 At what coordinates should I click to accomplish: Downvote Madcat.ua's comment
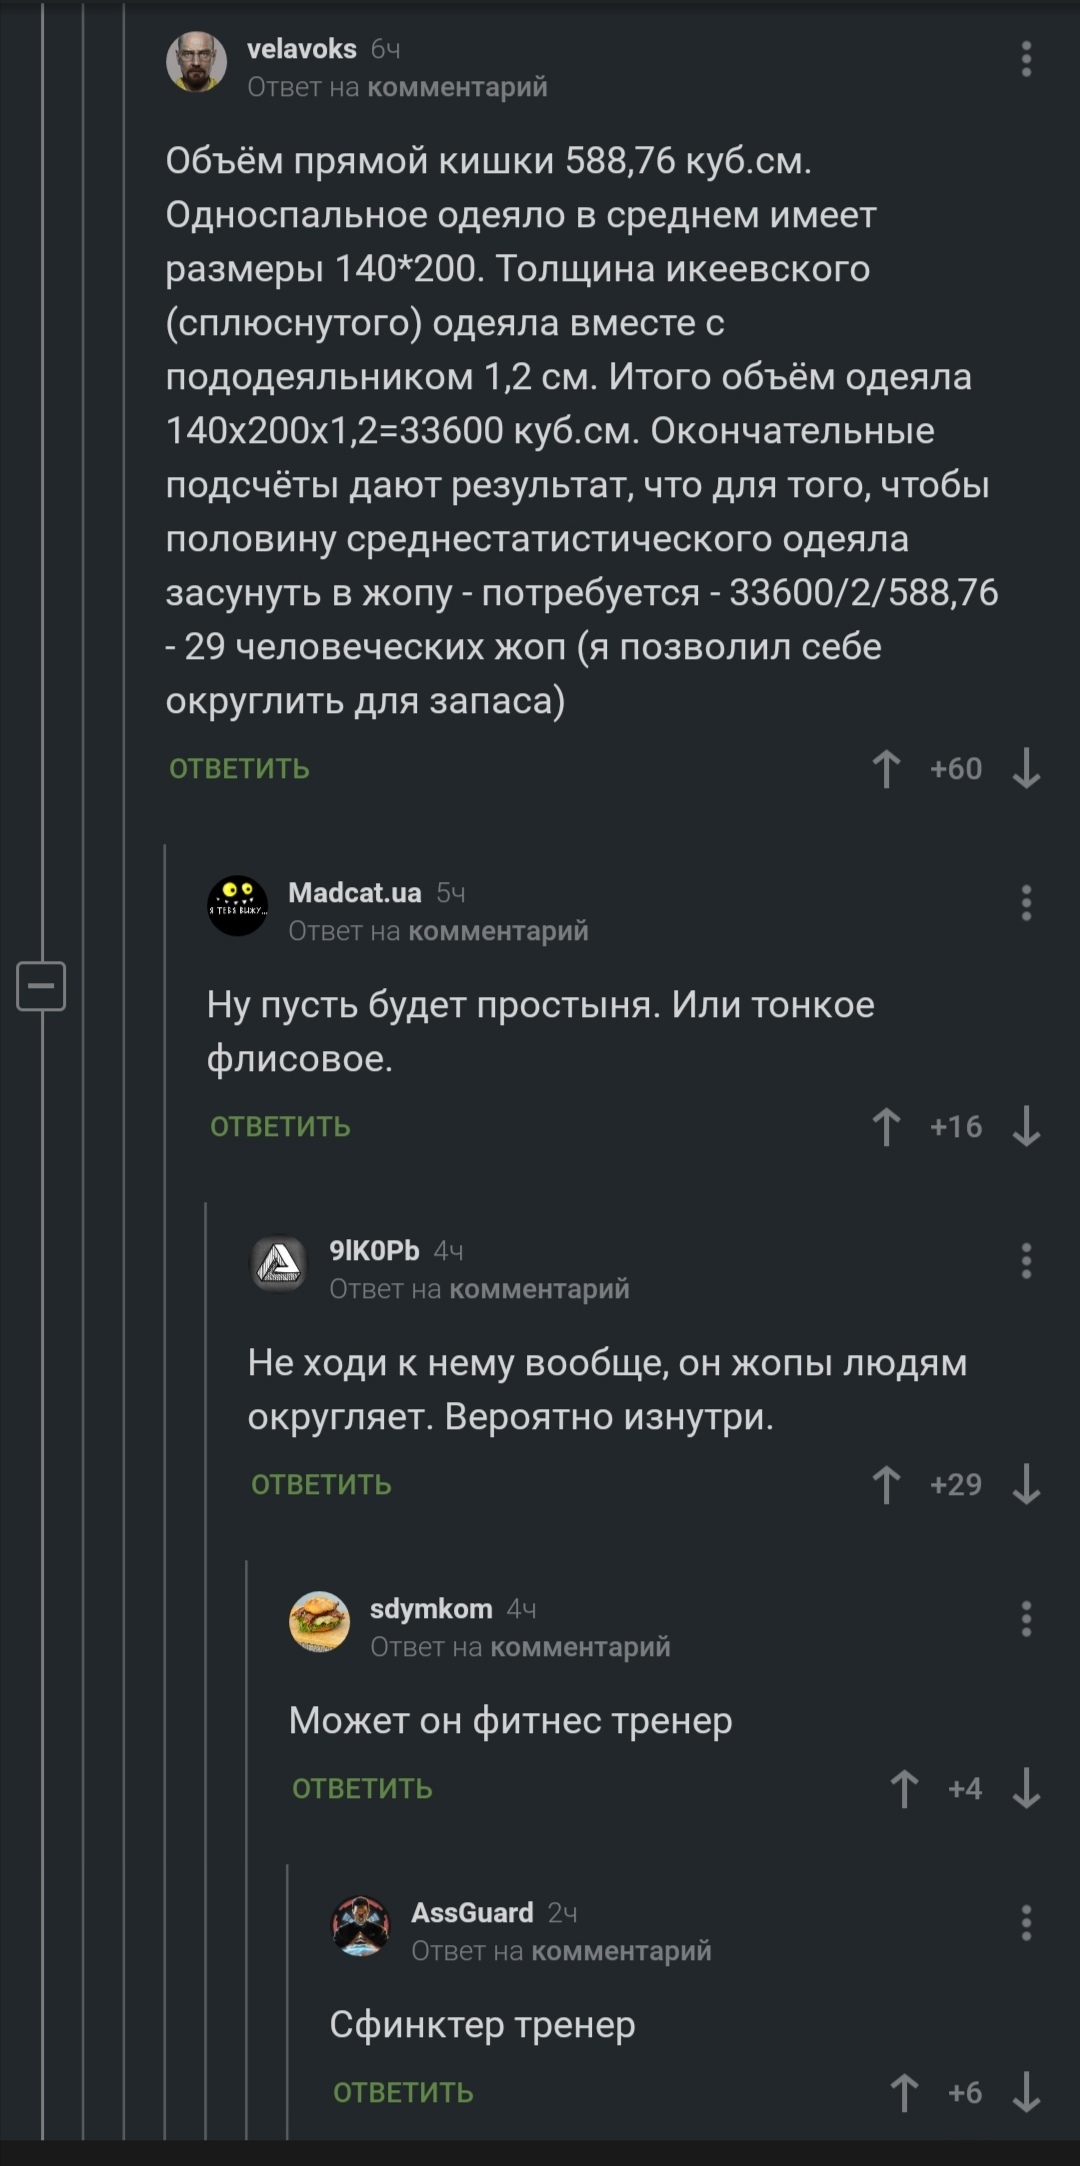pyautogui.click(x=1026, y=1127)
